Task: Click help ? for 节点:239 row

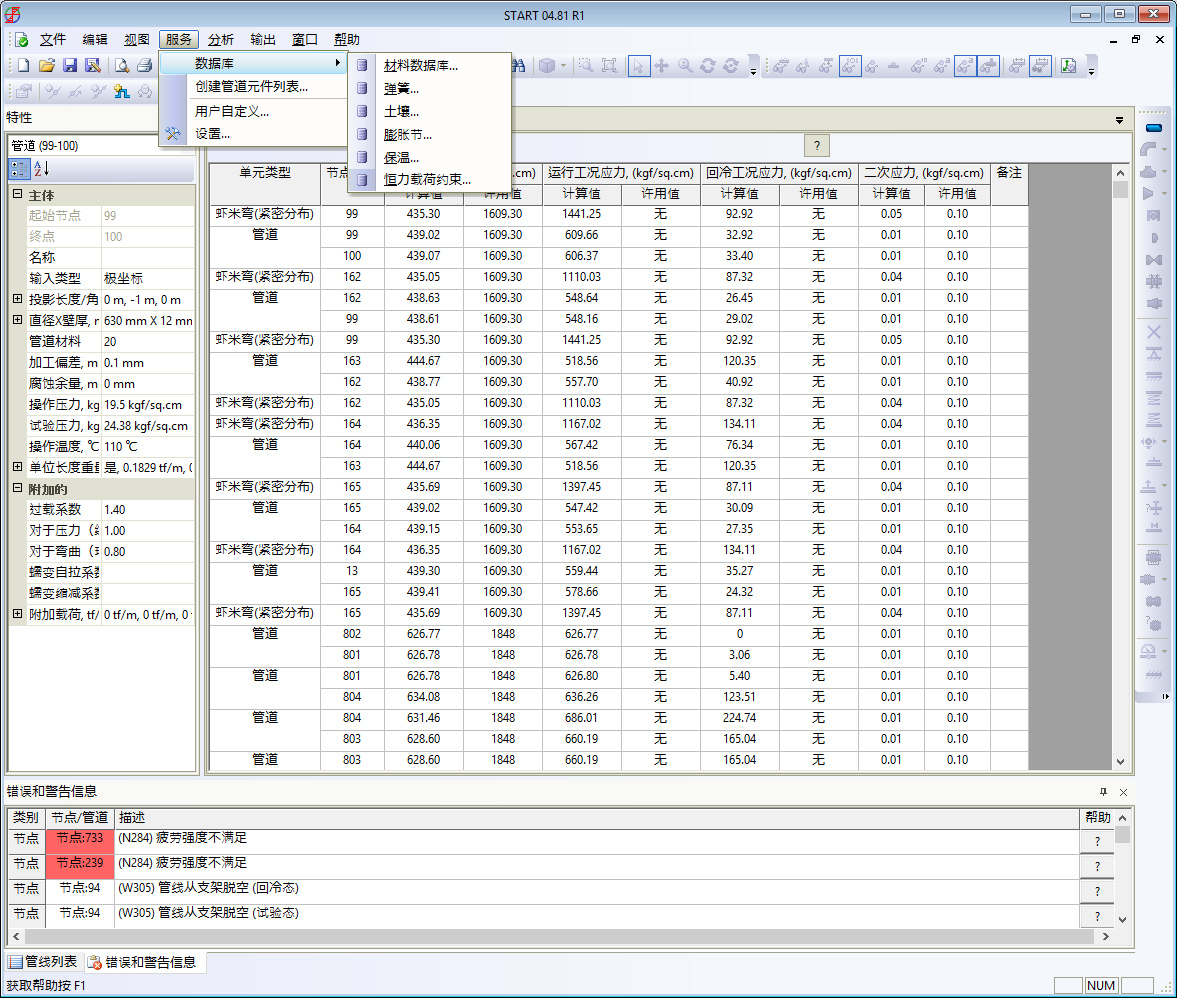Action: pyautogui.click(x=1097, y=866)
